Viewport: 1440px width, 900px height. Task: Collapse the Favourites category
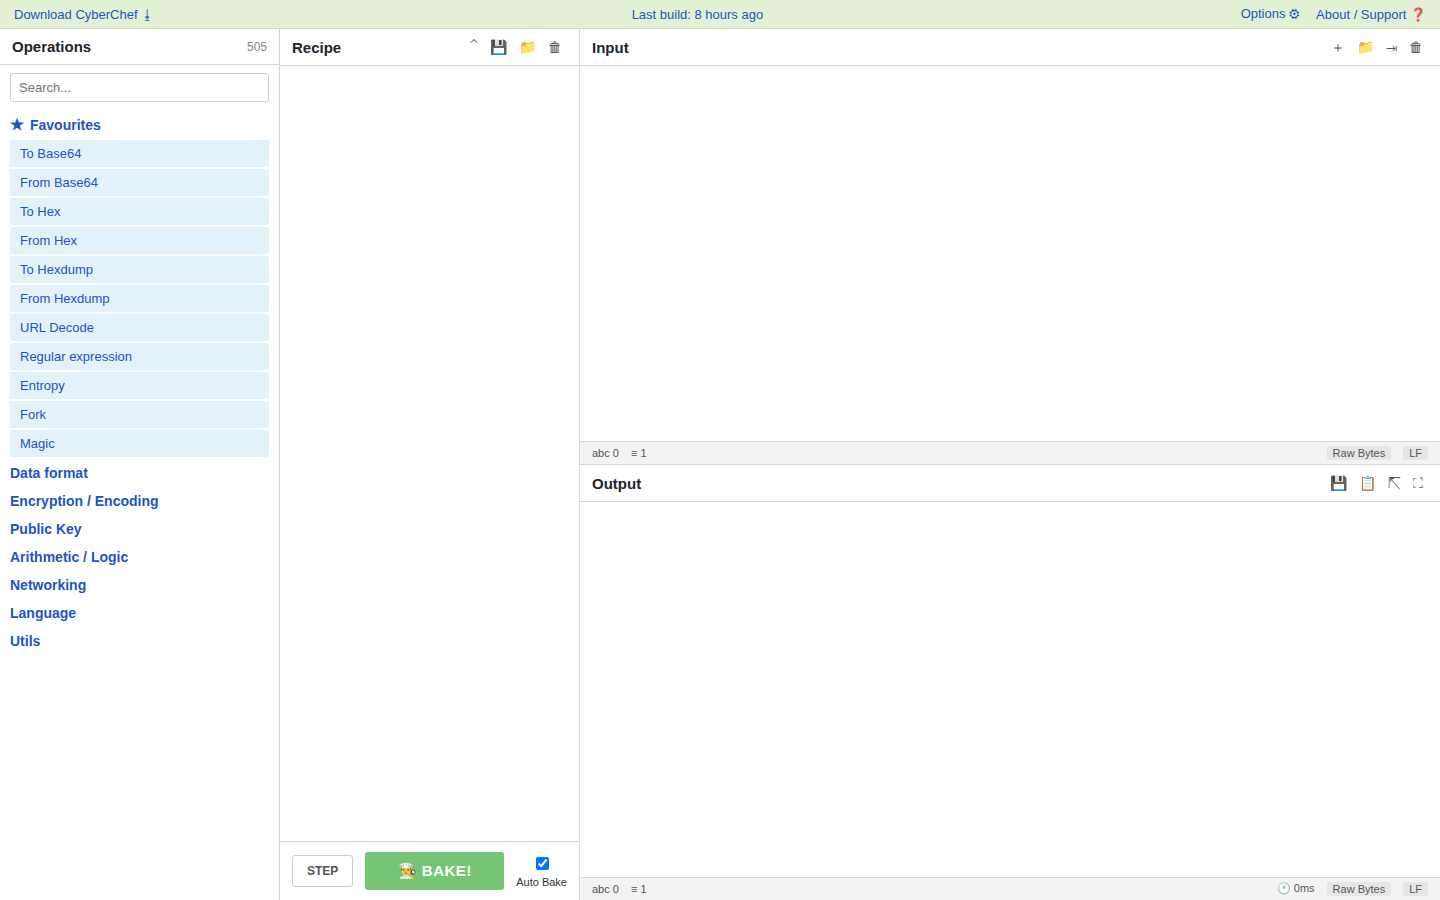click(x=56, y=125)
